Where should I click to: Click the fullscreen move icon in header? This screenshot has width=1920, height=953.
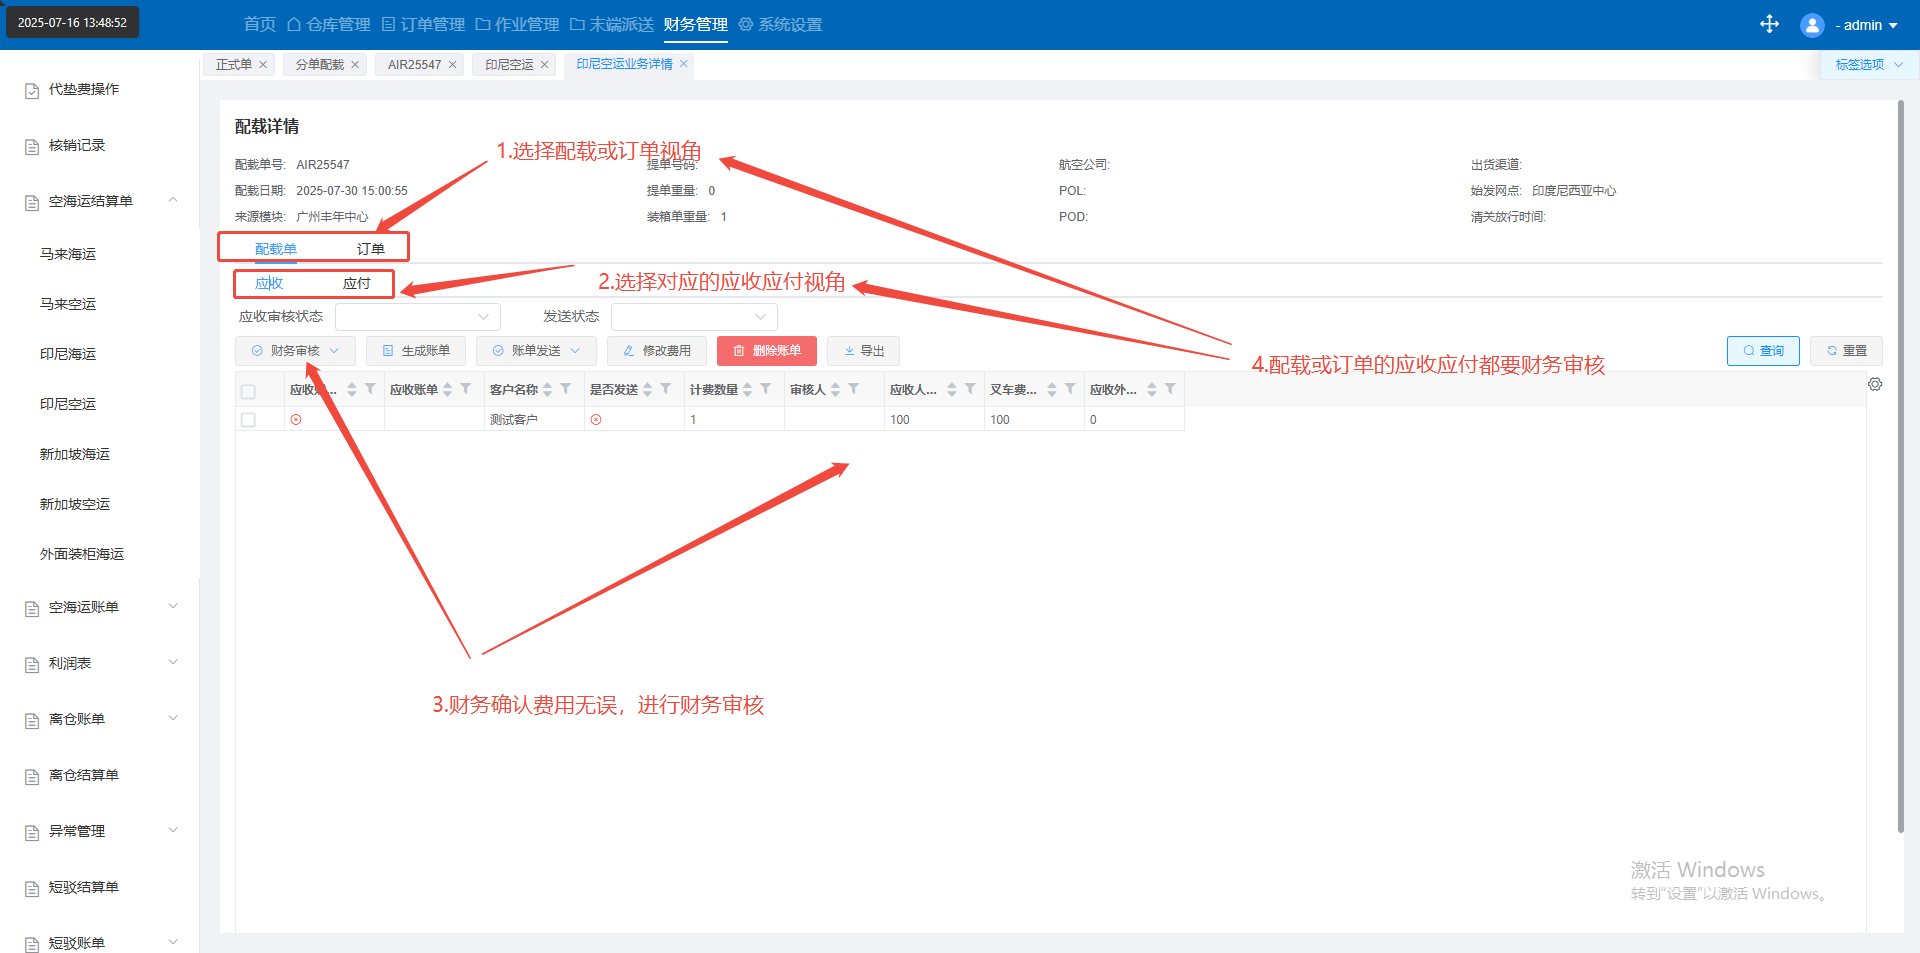click(1769, 24)
